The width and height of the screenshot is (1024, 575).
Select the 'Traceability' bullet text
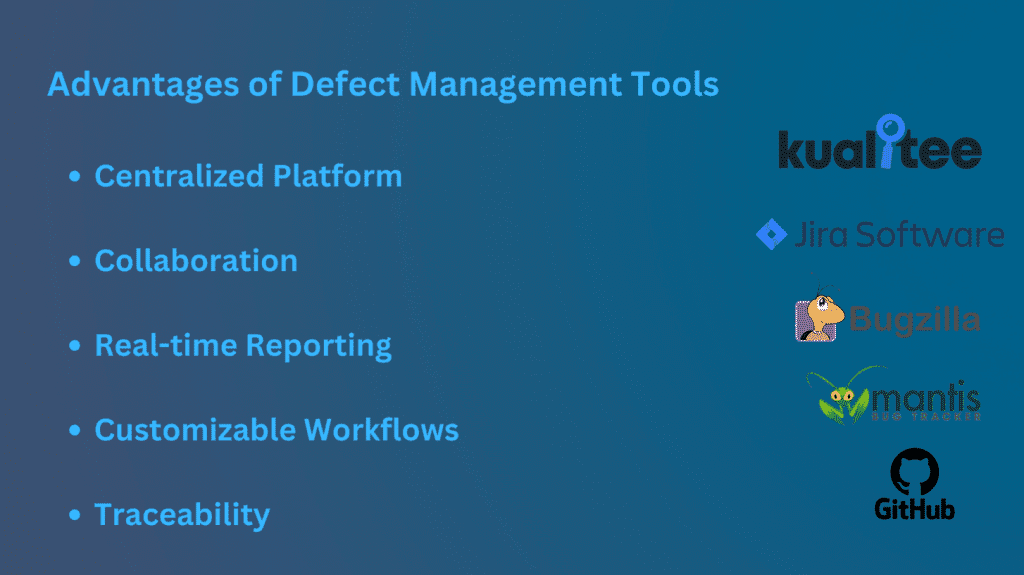pyautogui.click(x=182, y=516)
